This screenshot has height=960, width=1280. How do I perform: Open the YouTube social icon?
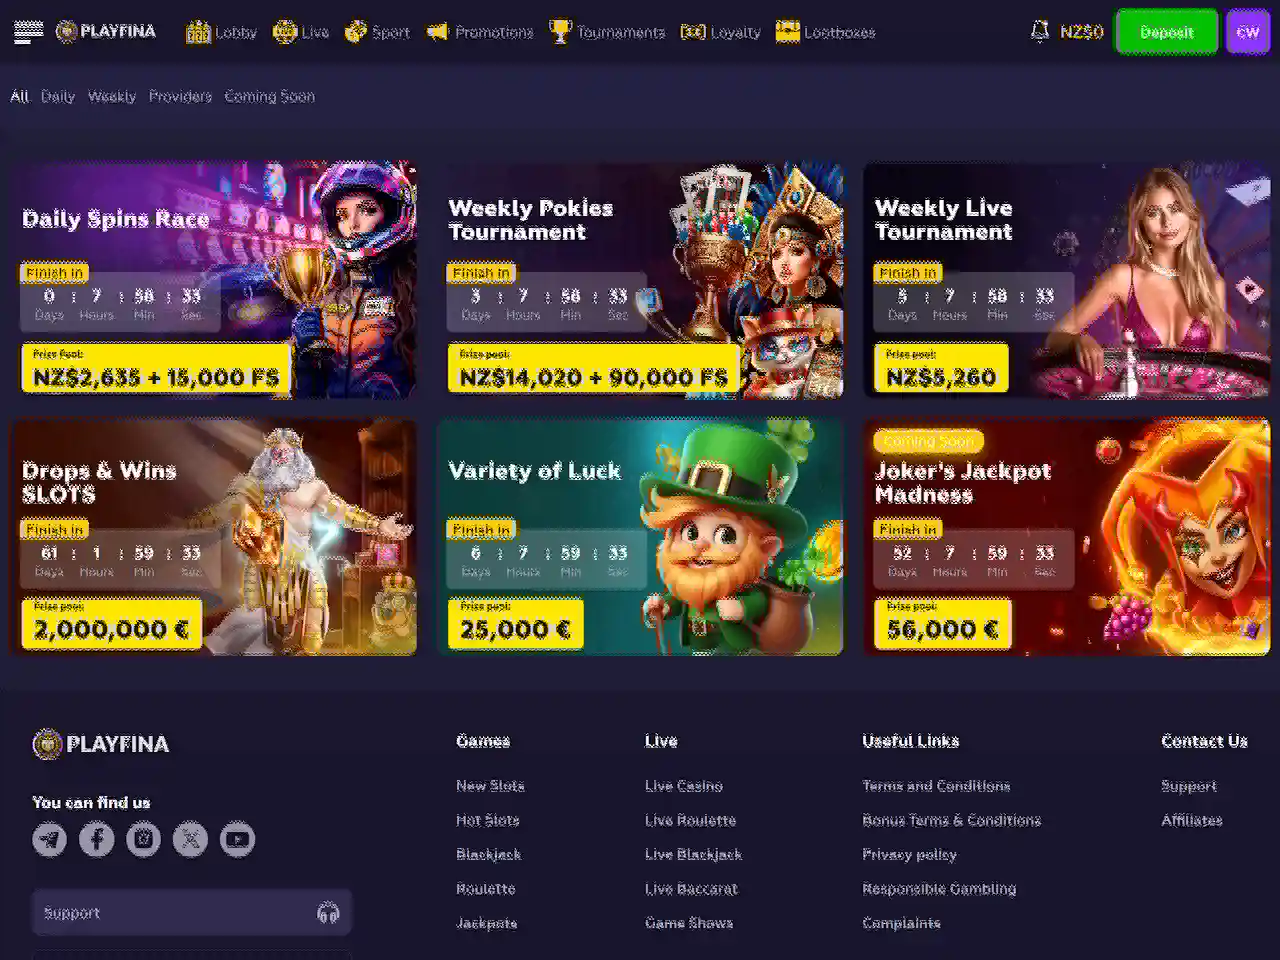click(x=237, y=839)
